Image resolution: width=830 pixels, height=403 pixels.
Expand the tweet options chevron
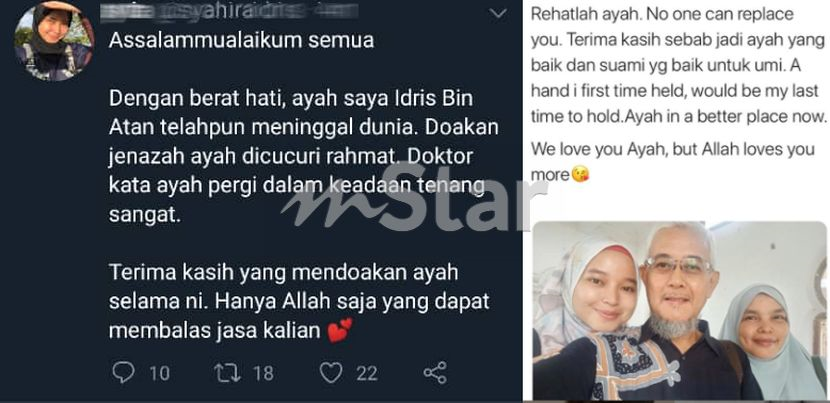coord(498,14)
